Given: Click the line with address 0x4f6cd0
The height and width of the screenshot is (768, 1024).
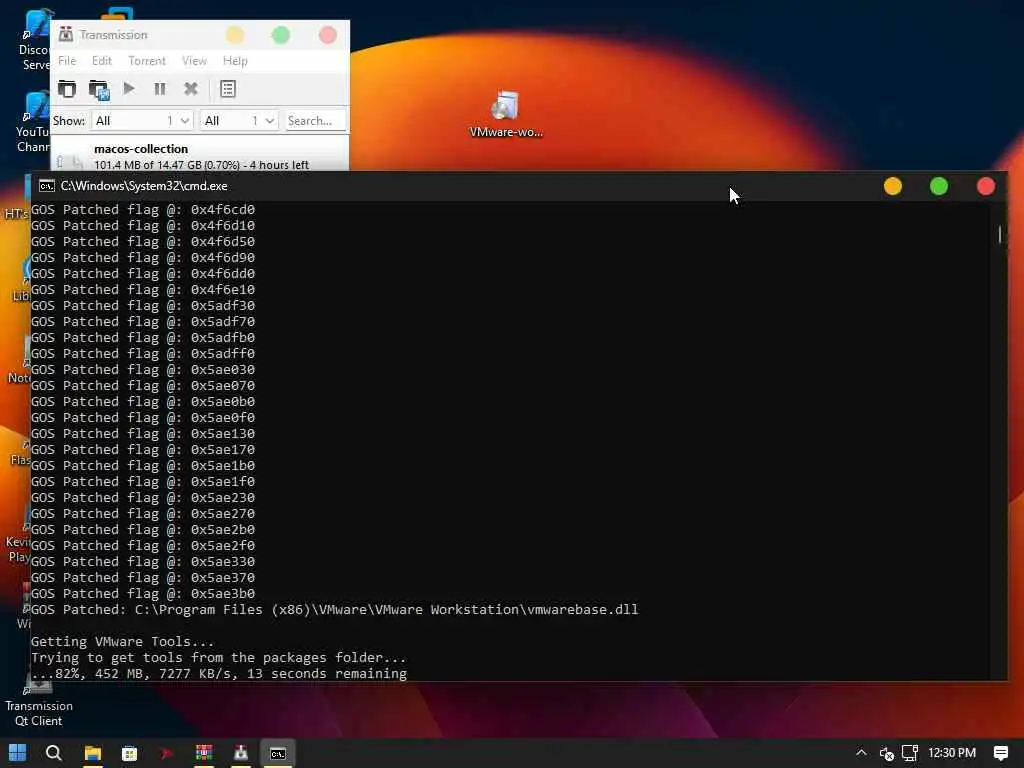Looking at the screenshot, I should pyautogui.click(x=143, y=210).
